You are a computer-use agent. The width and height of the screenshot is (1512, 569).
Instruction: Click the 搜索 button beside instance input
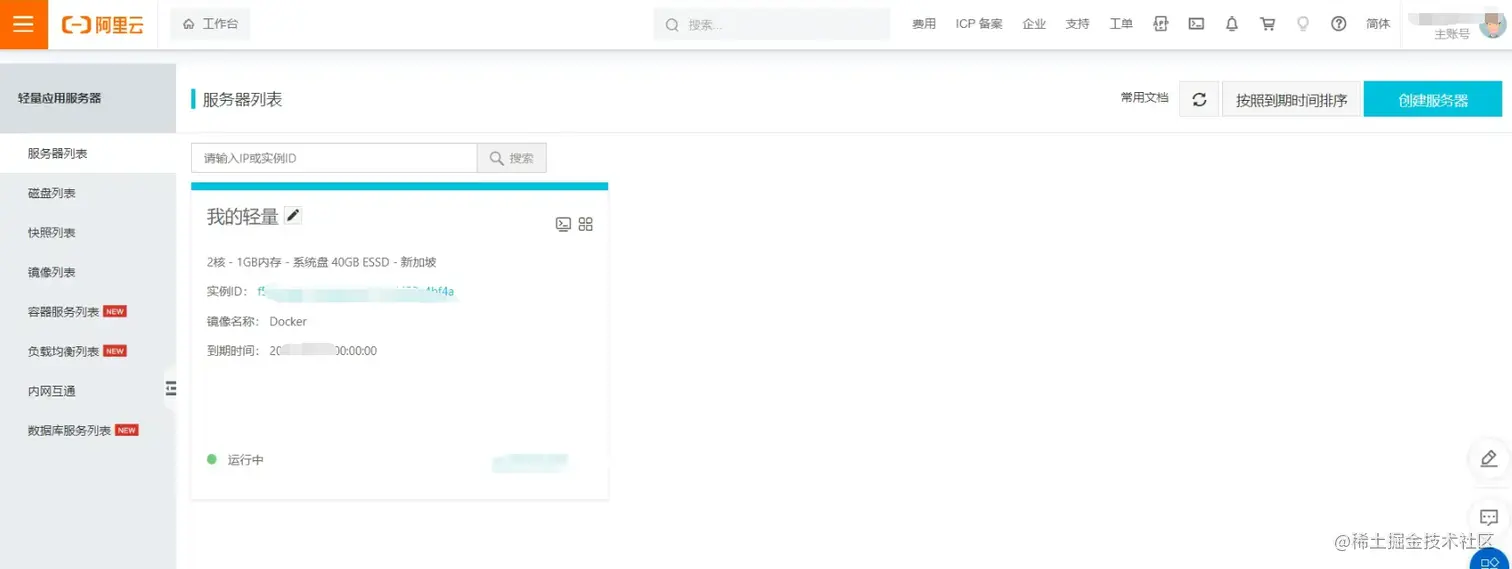point(512,158)
